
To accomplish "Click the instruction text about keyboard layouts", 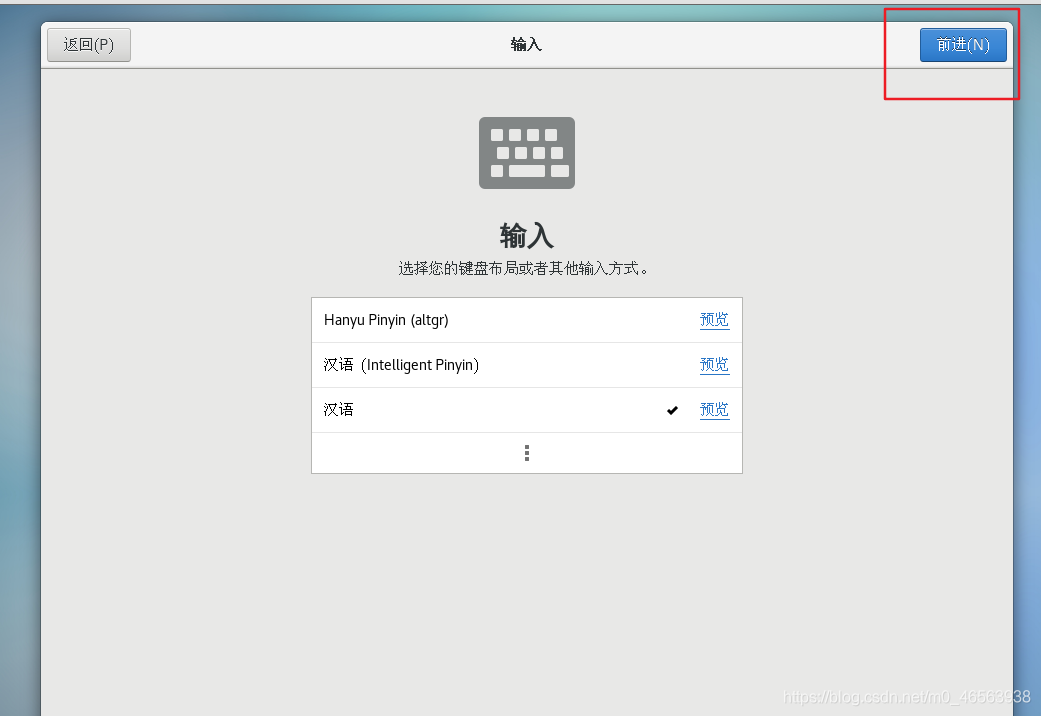I will (x=527, y=268).
